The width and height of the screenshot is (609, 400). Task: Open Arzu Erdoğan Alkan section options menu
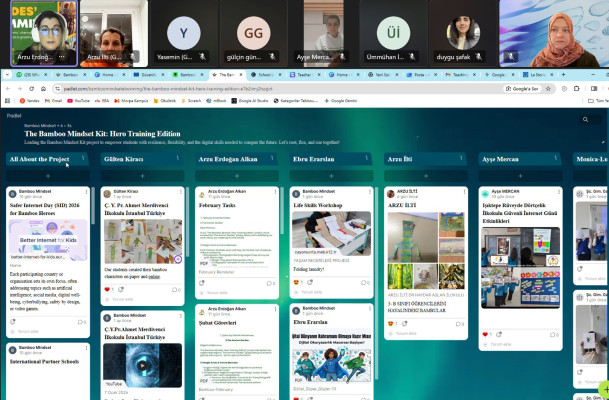click(272, 158)
